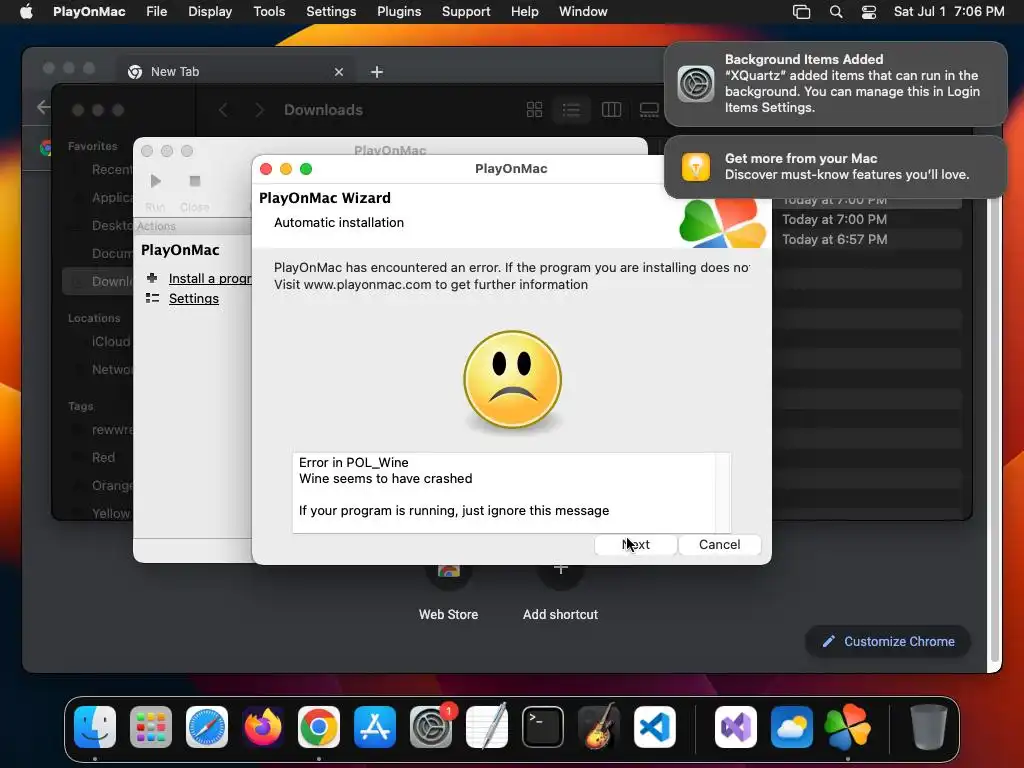The image size is (1024, 768).
Task: Open Safari from the Dock
Action: click(207, 727)
